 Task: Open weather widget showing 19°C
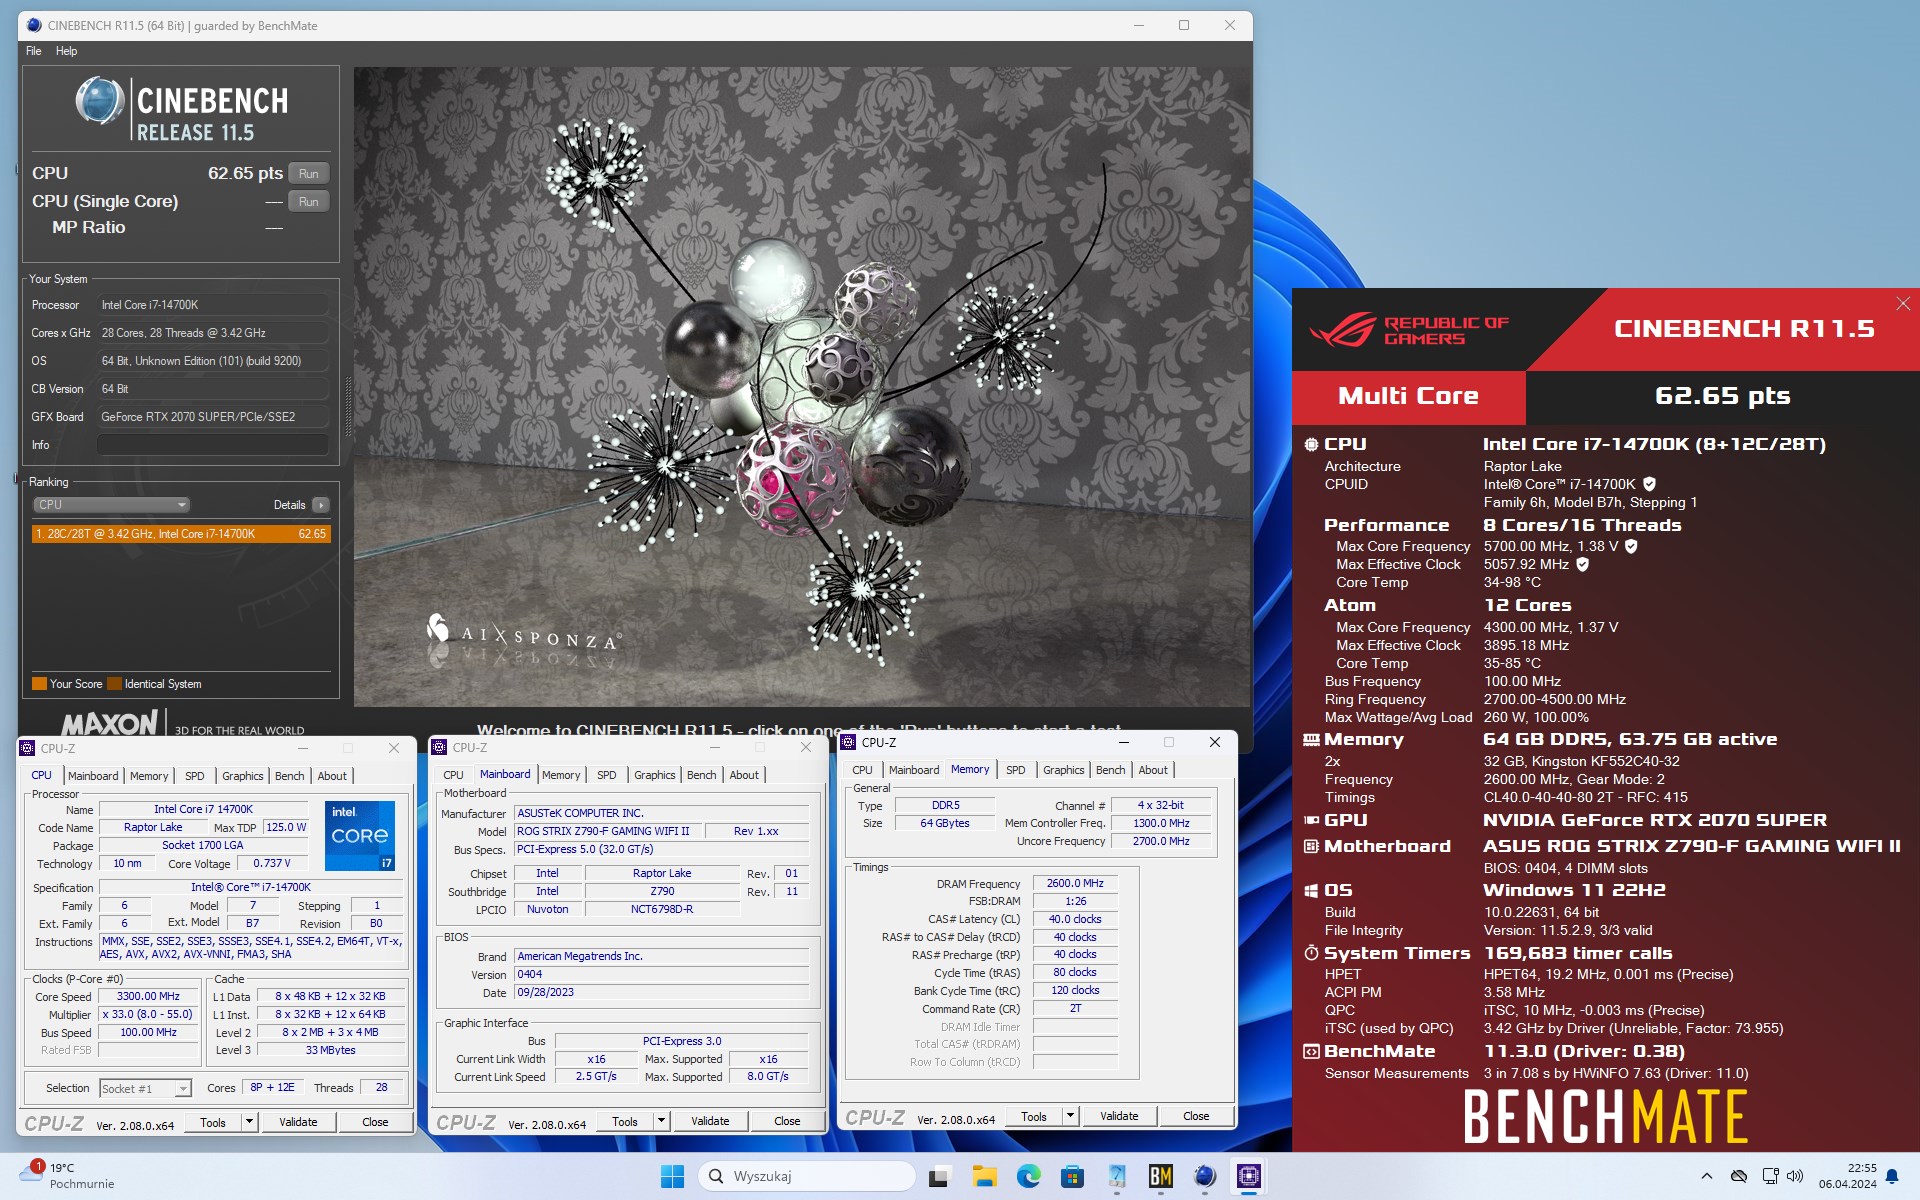tap(68, 1176)
